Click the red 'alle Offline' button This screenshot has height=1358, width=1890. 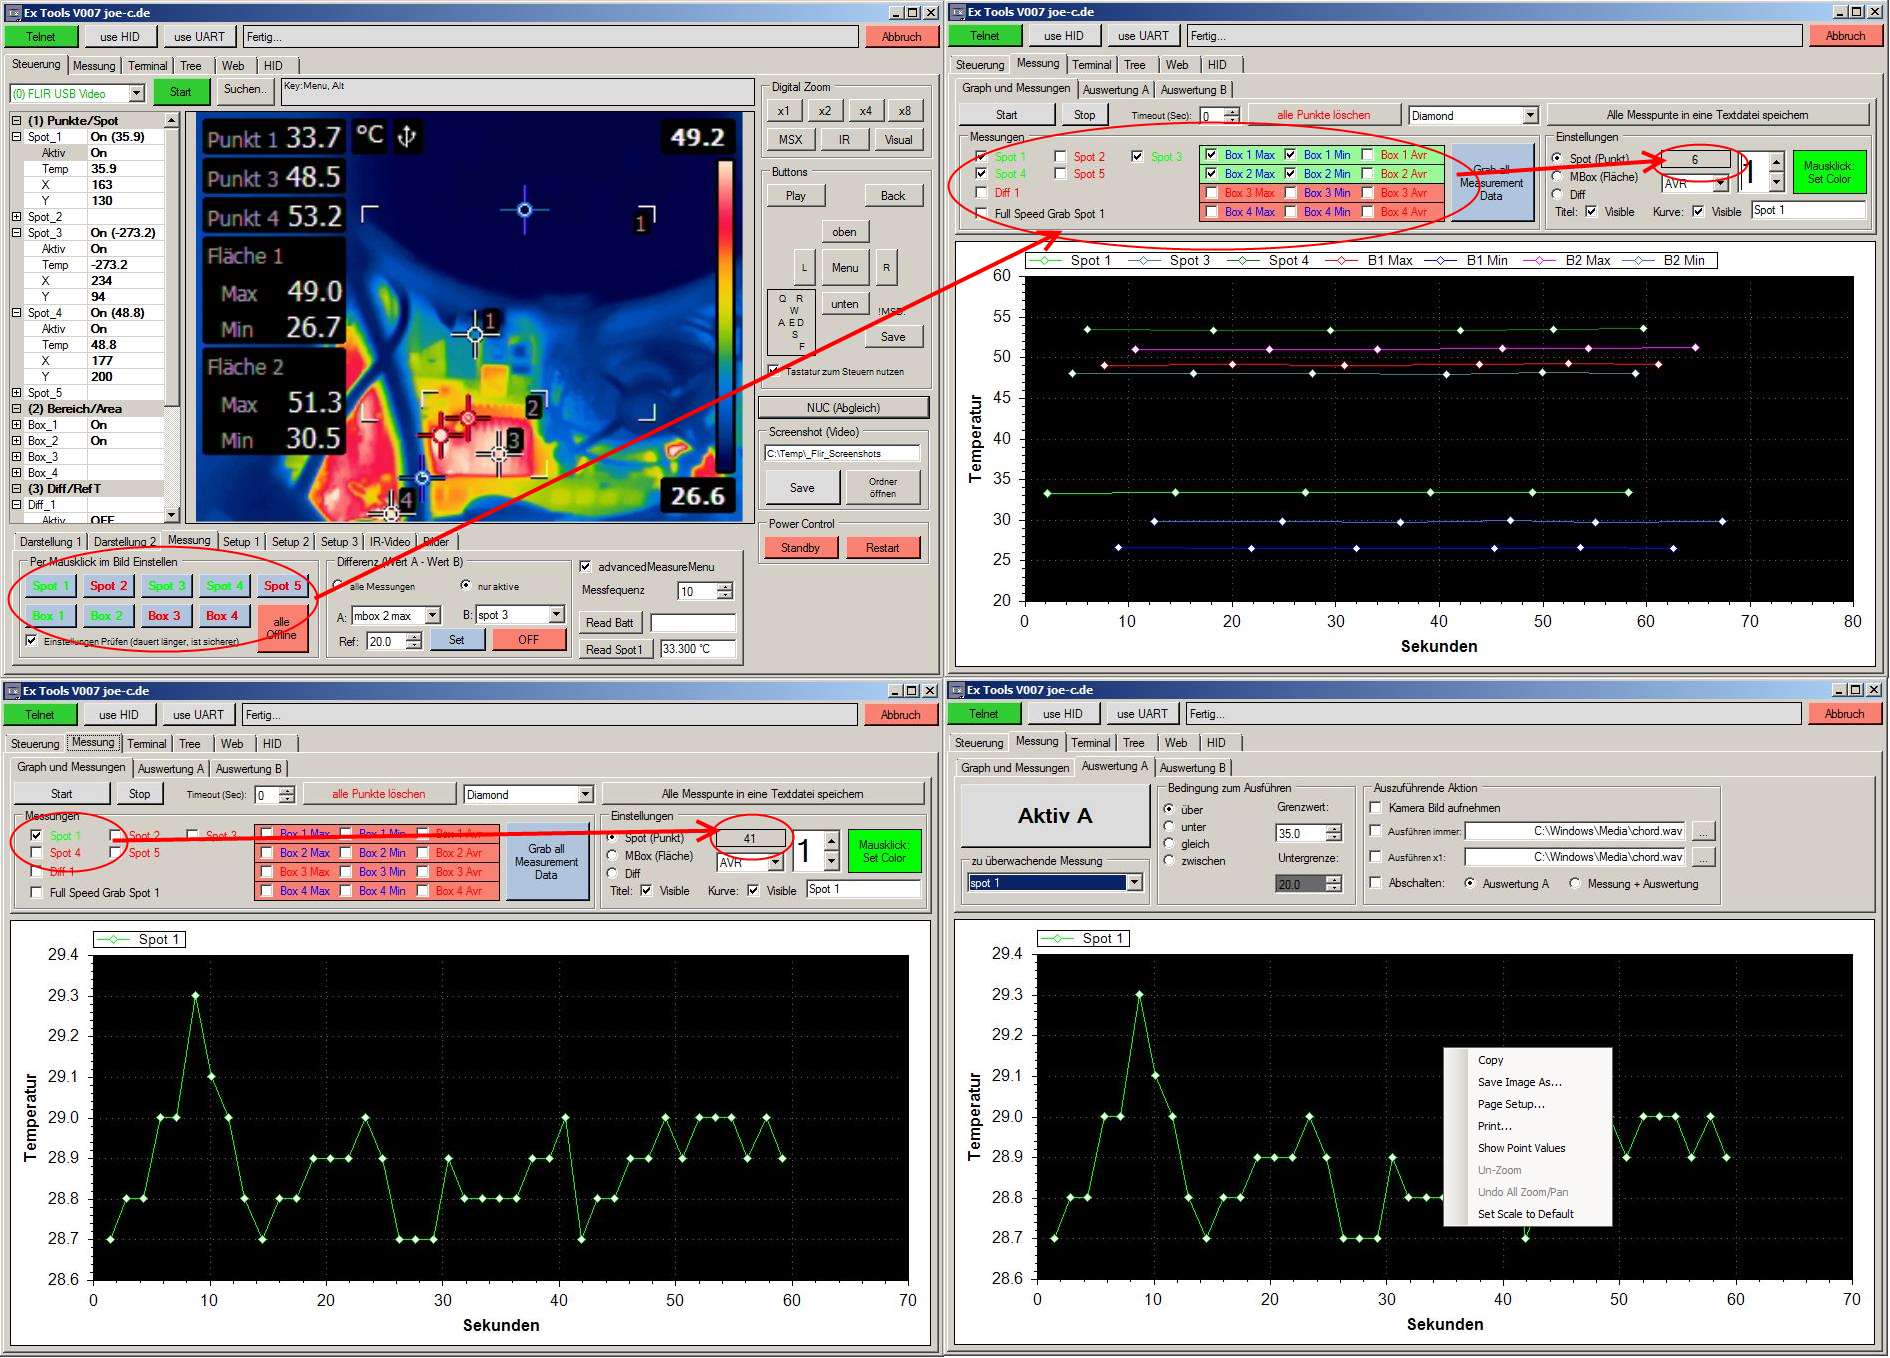pos(282,628)
